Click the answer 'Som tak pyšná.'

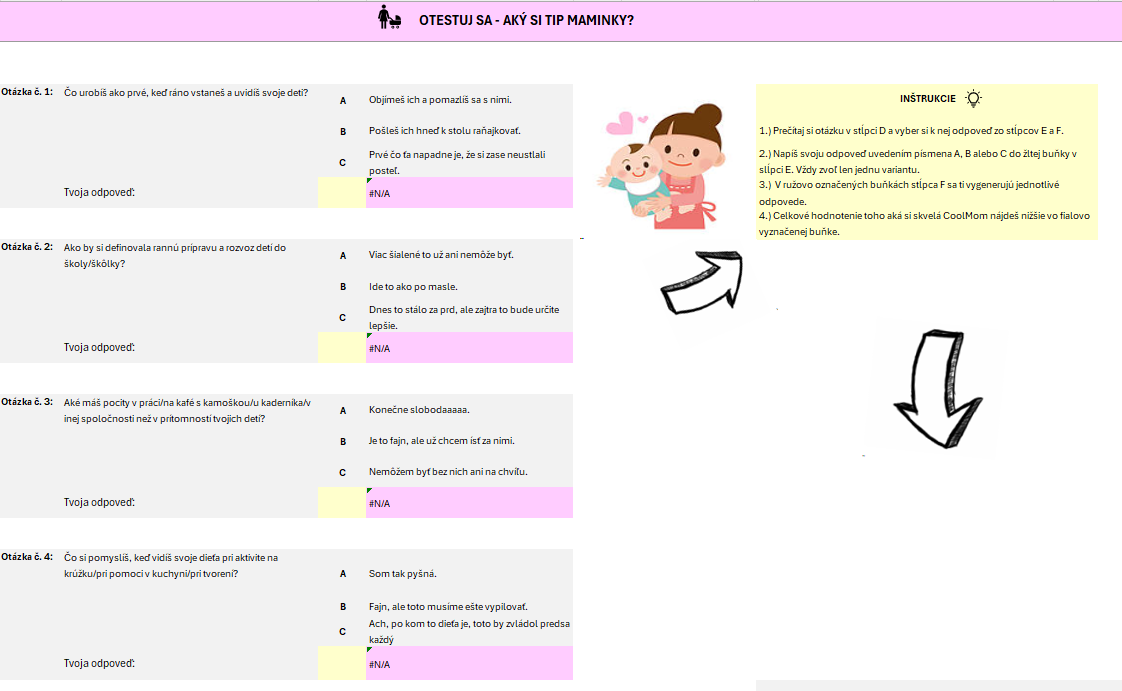tap(403, 574)
